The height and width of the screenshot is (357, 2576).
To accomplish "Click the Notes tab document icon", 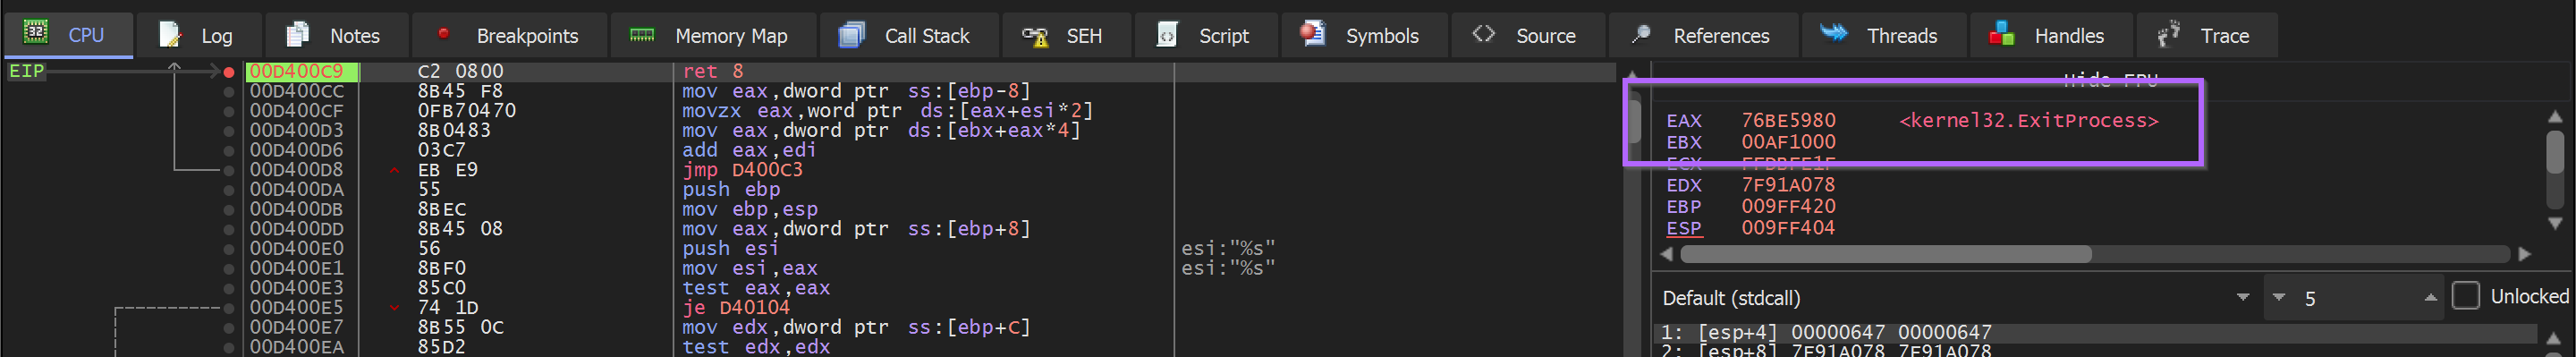I will [x=298, y=35].
